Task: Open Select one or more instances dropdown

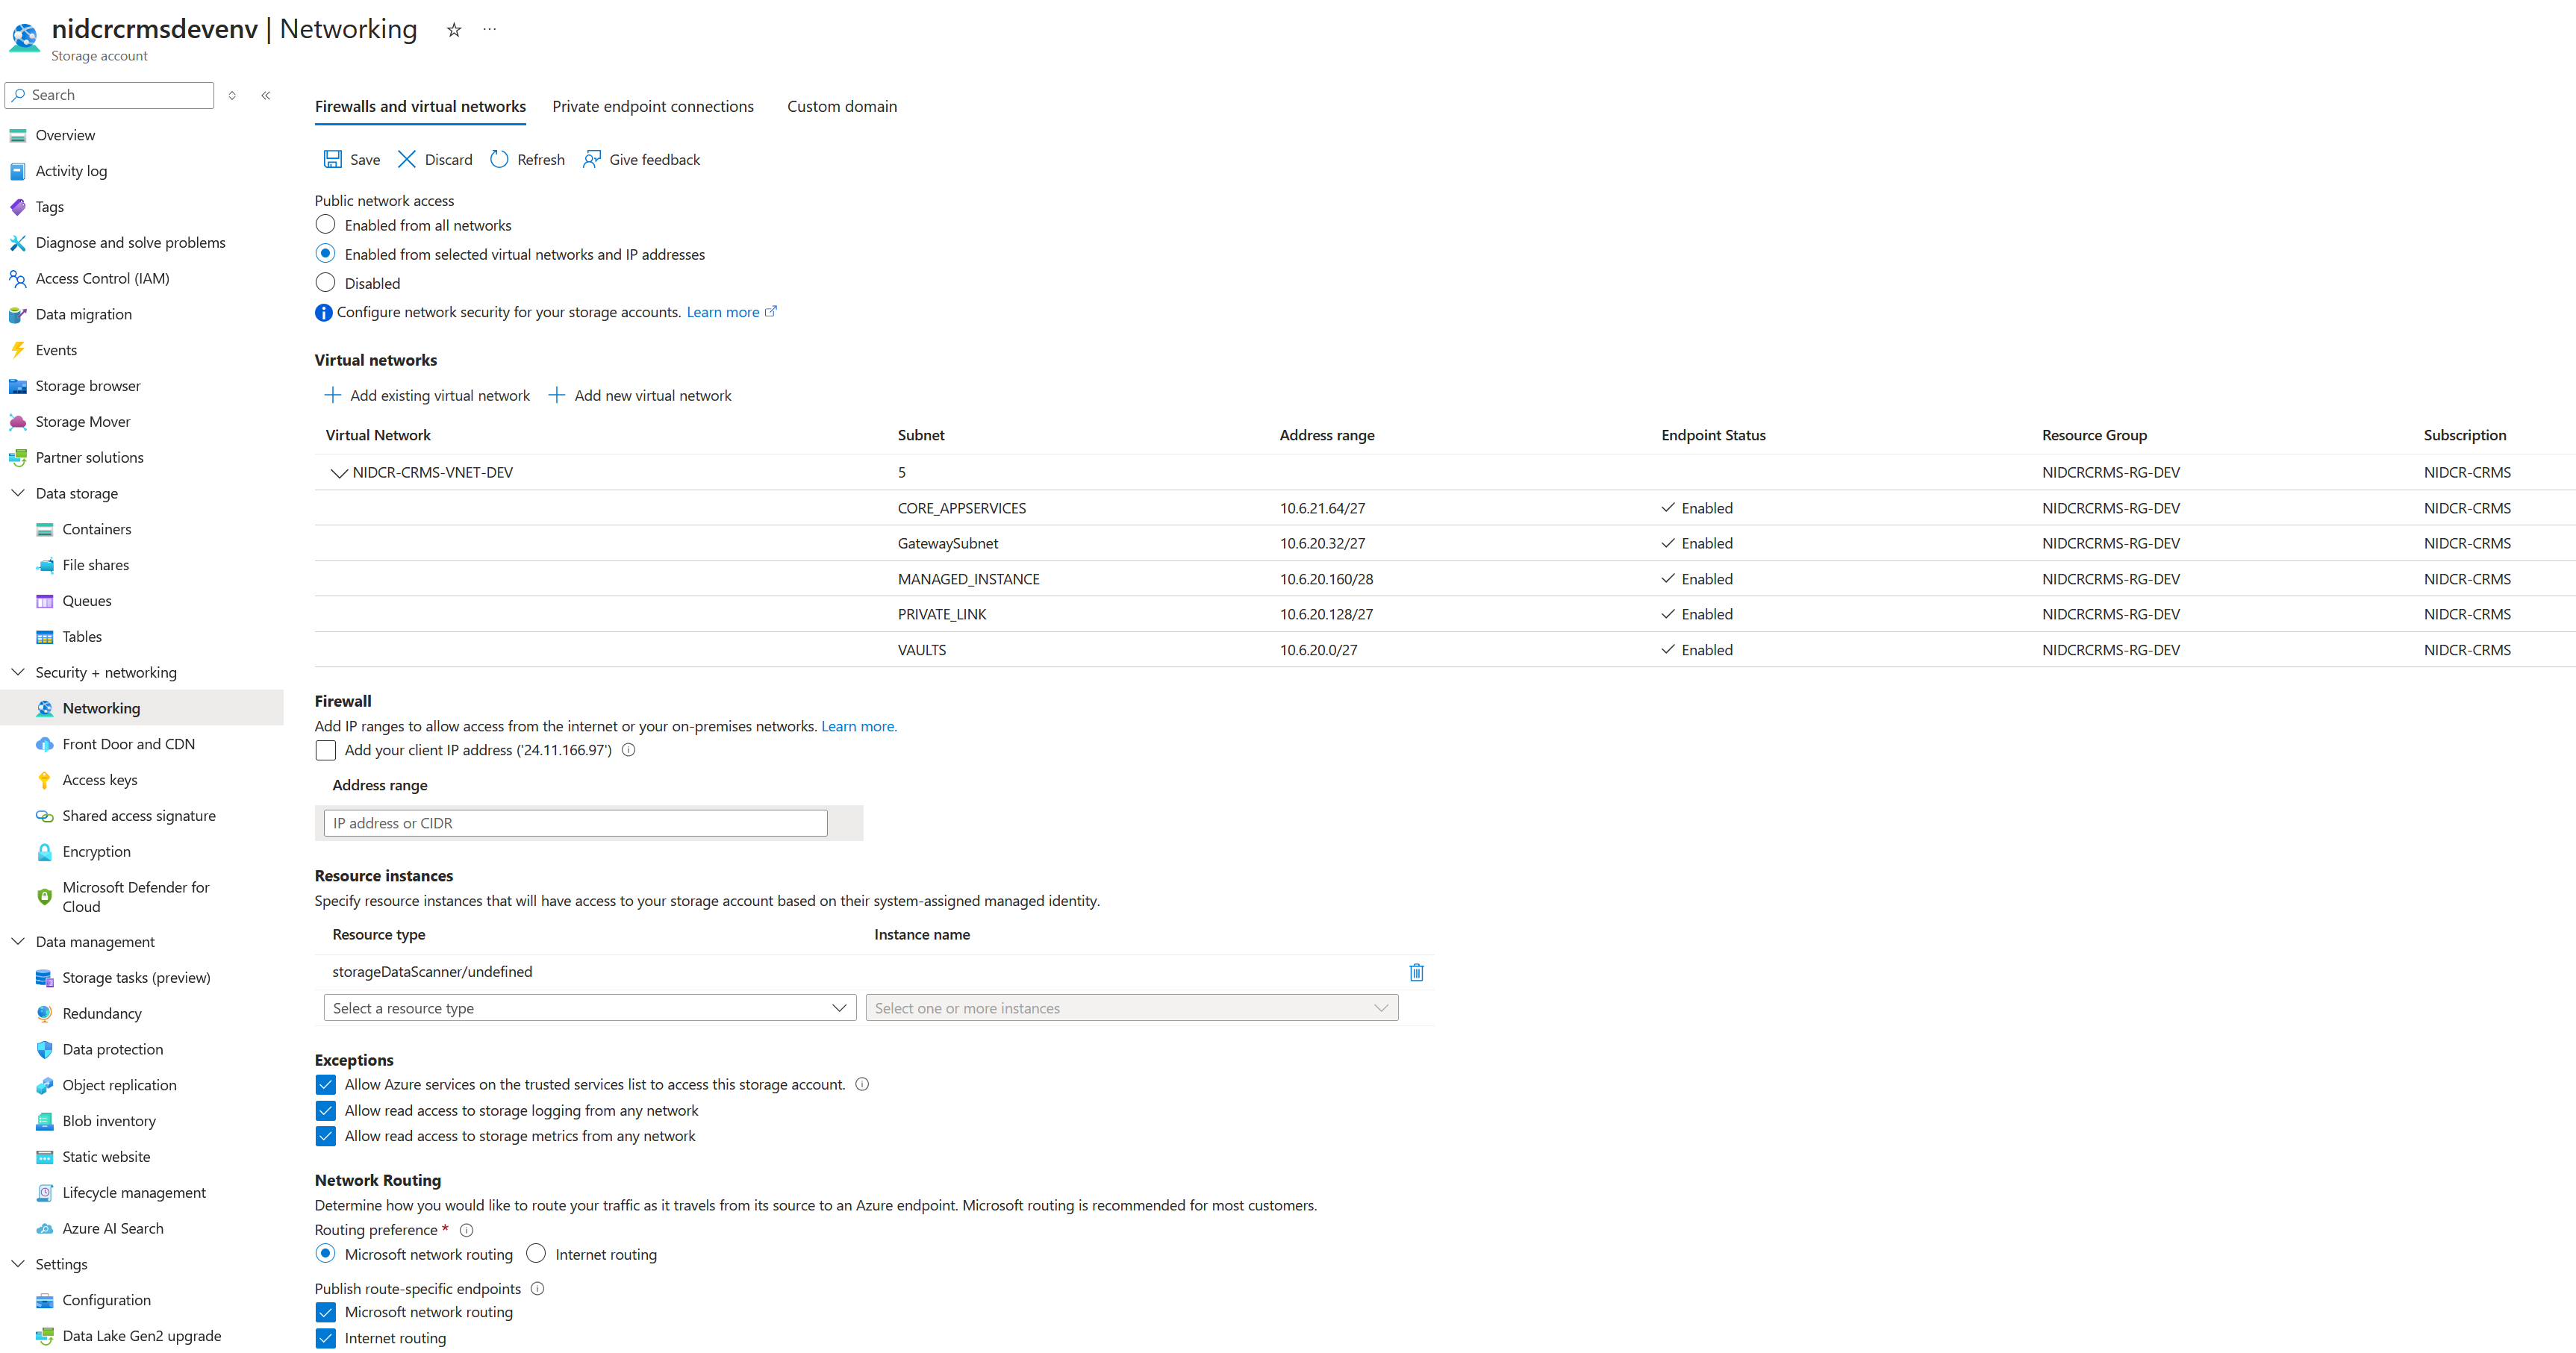Action: coord(1132,1008)
